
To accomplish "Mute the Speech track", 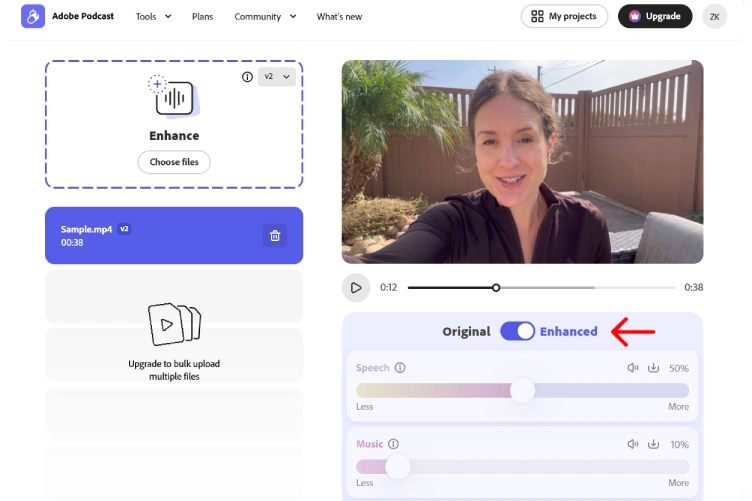I will tap(633, 368).
